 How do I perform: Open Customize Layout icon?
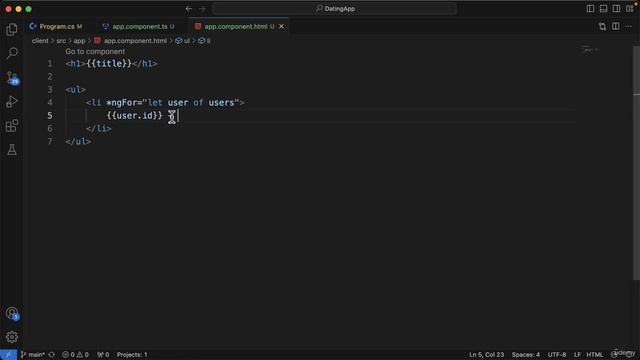(630, 9)
